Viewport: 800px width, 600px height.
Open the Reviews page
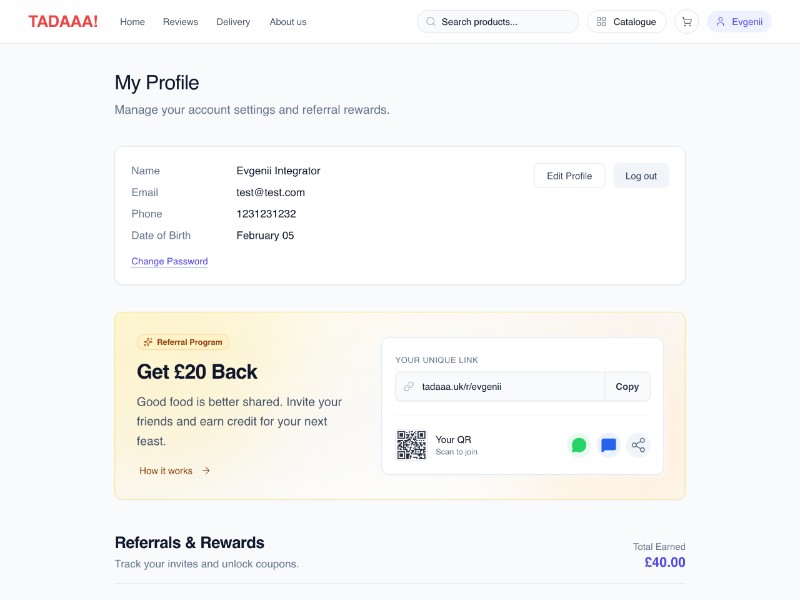tap(180, 22)
